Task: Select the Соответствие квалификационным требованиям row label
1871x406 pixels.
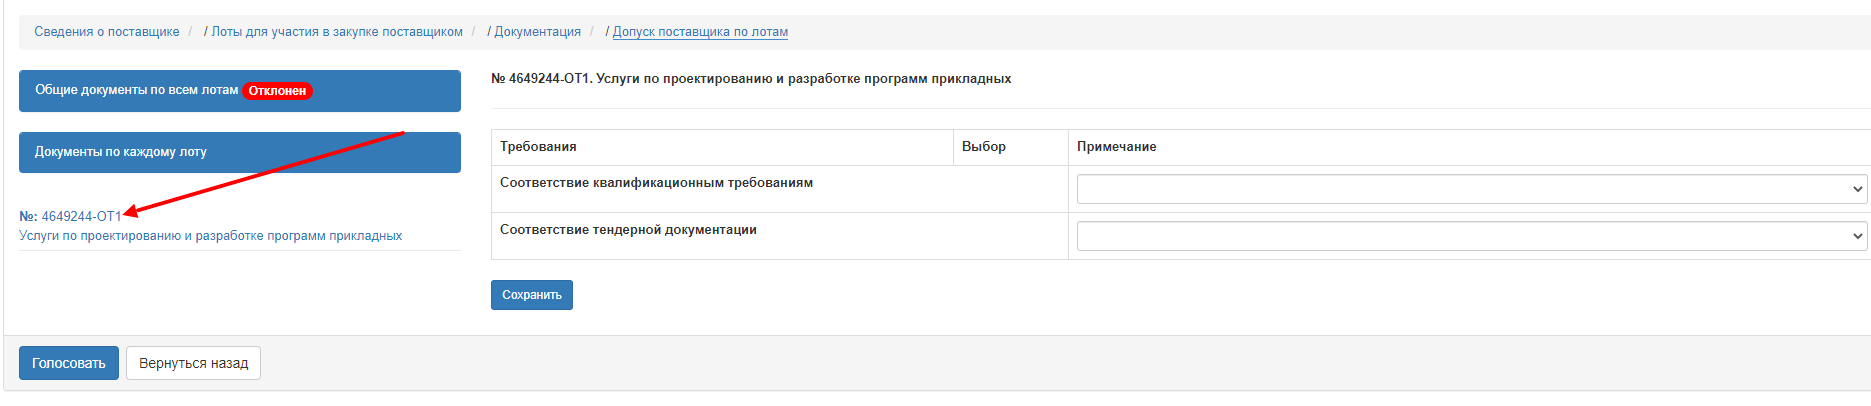Action: [x=656, y=183]
